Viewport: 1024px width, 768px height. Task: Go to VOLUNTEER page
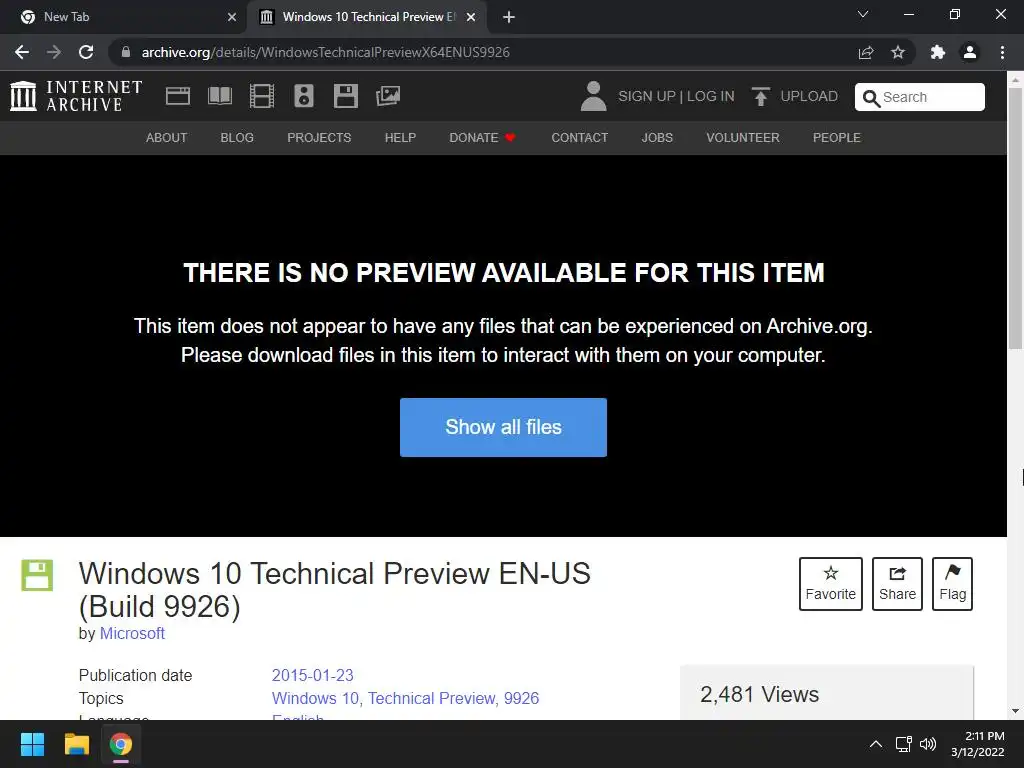point(743,138)
